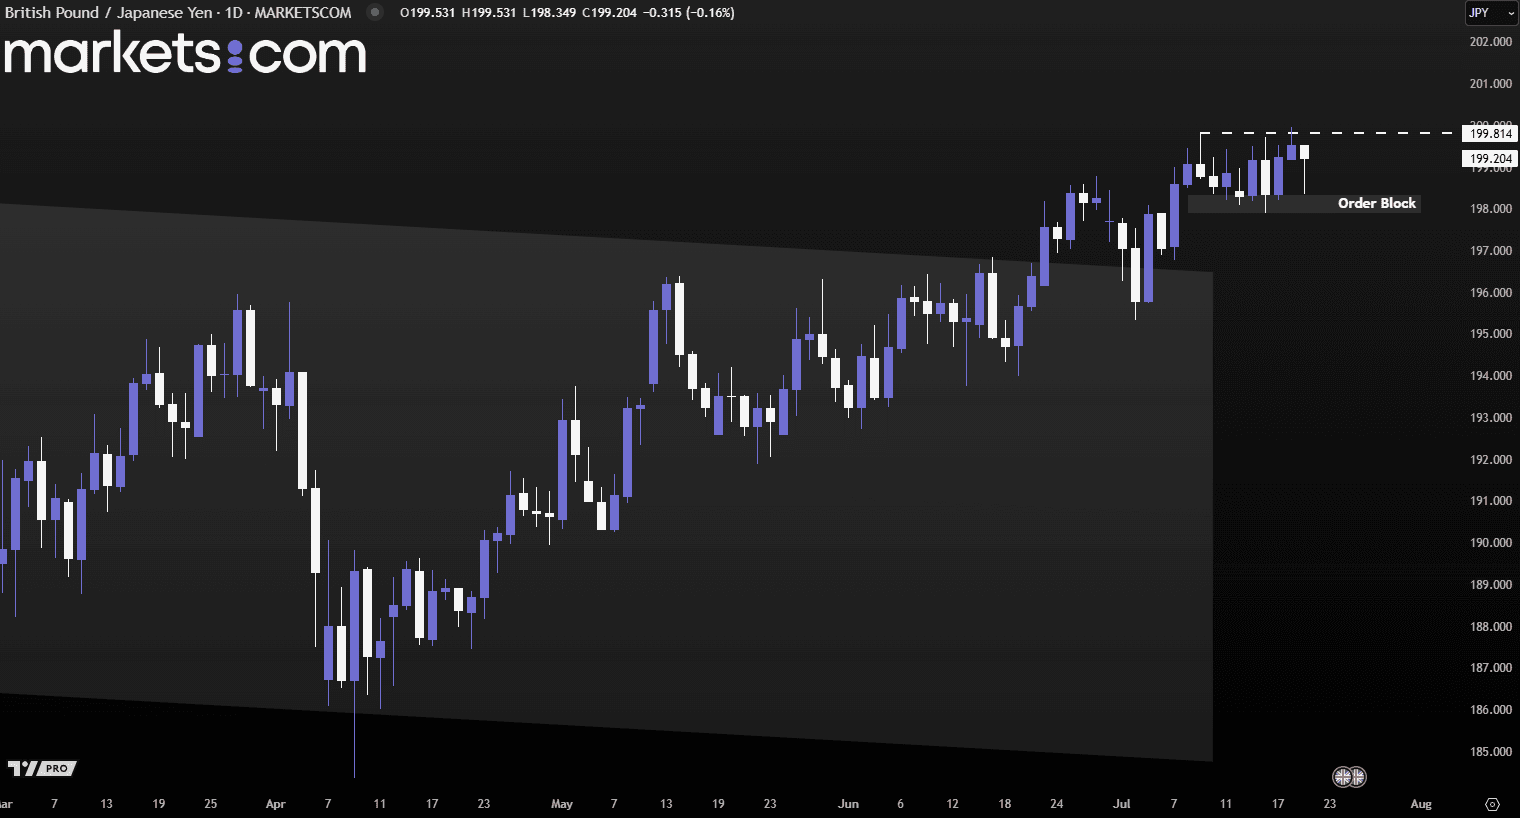Click the closing value C199.204 in legend

(x=609, y=13)
